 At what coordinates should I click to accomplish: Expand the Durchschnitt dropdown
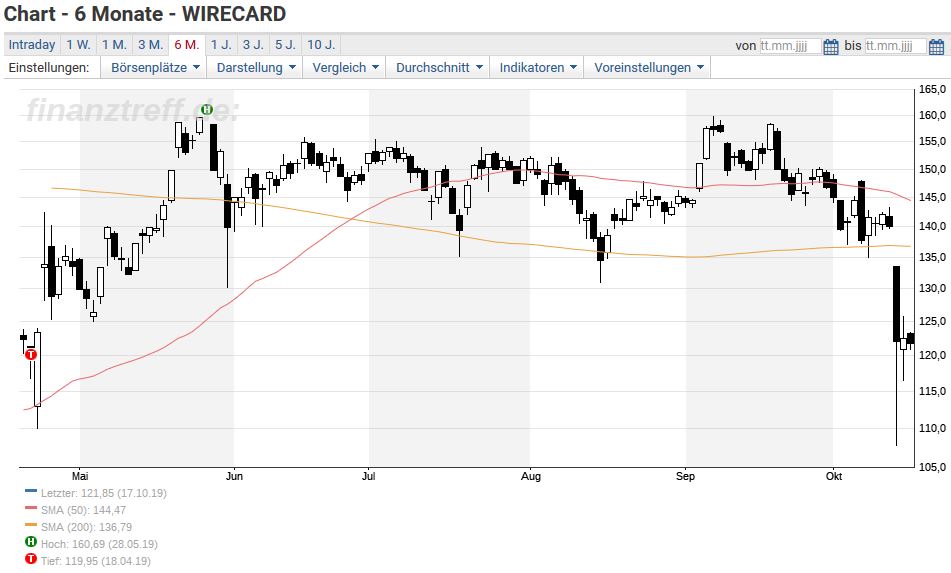click(439, 67)
